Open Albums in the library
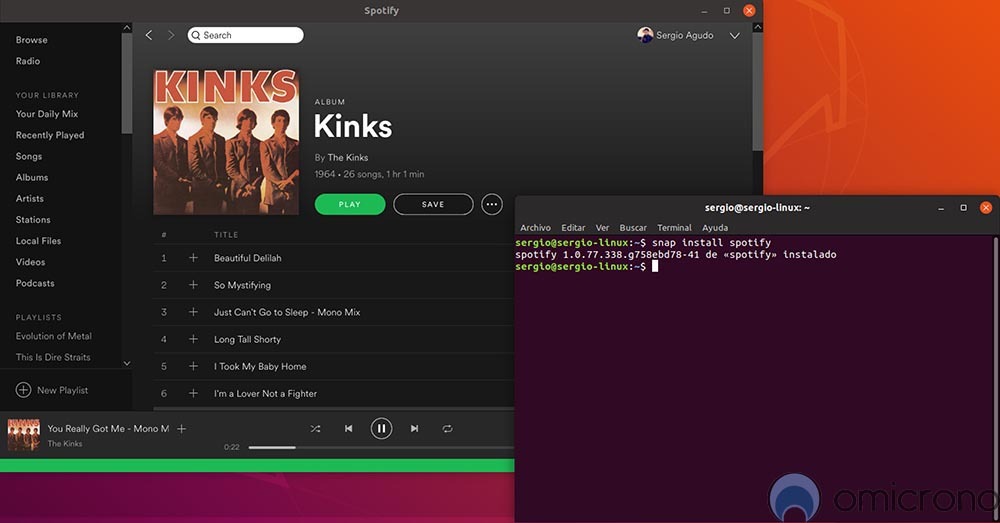Image resolution: width=1000 pixels, height=523 pixels. coord(32,177)
